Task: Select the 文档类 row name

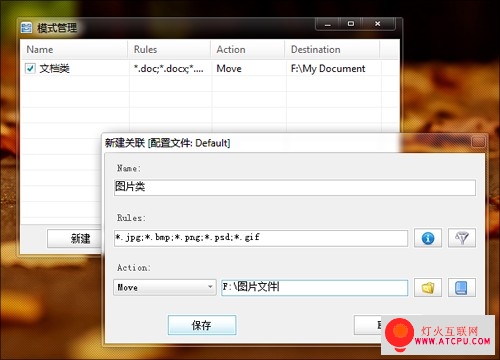Action: click(55, 69)
